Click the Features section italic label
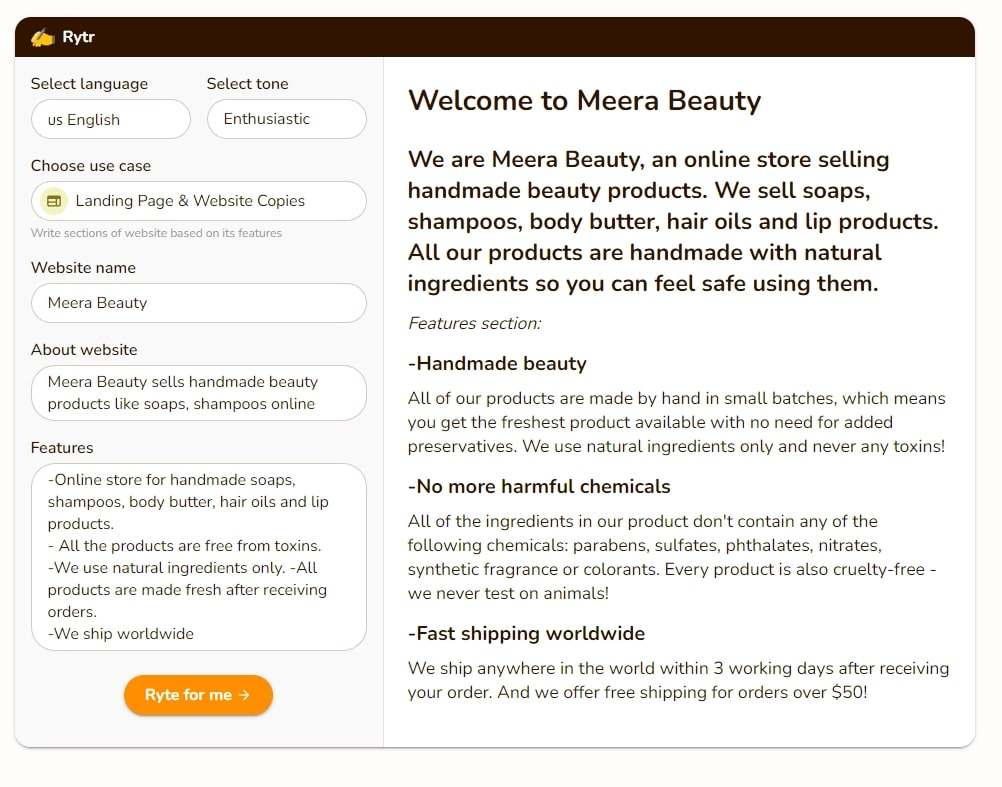Screen dimensions: 1002x787 click(474, 323)
